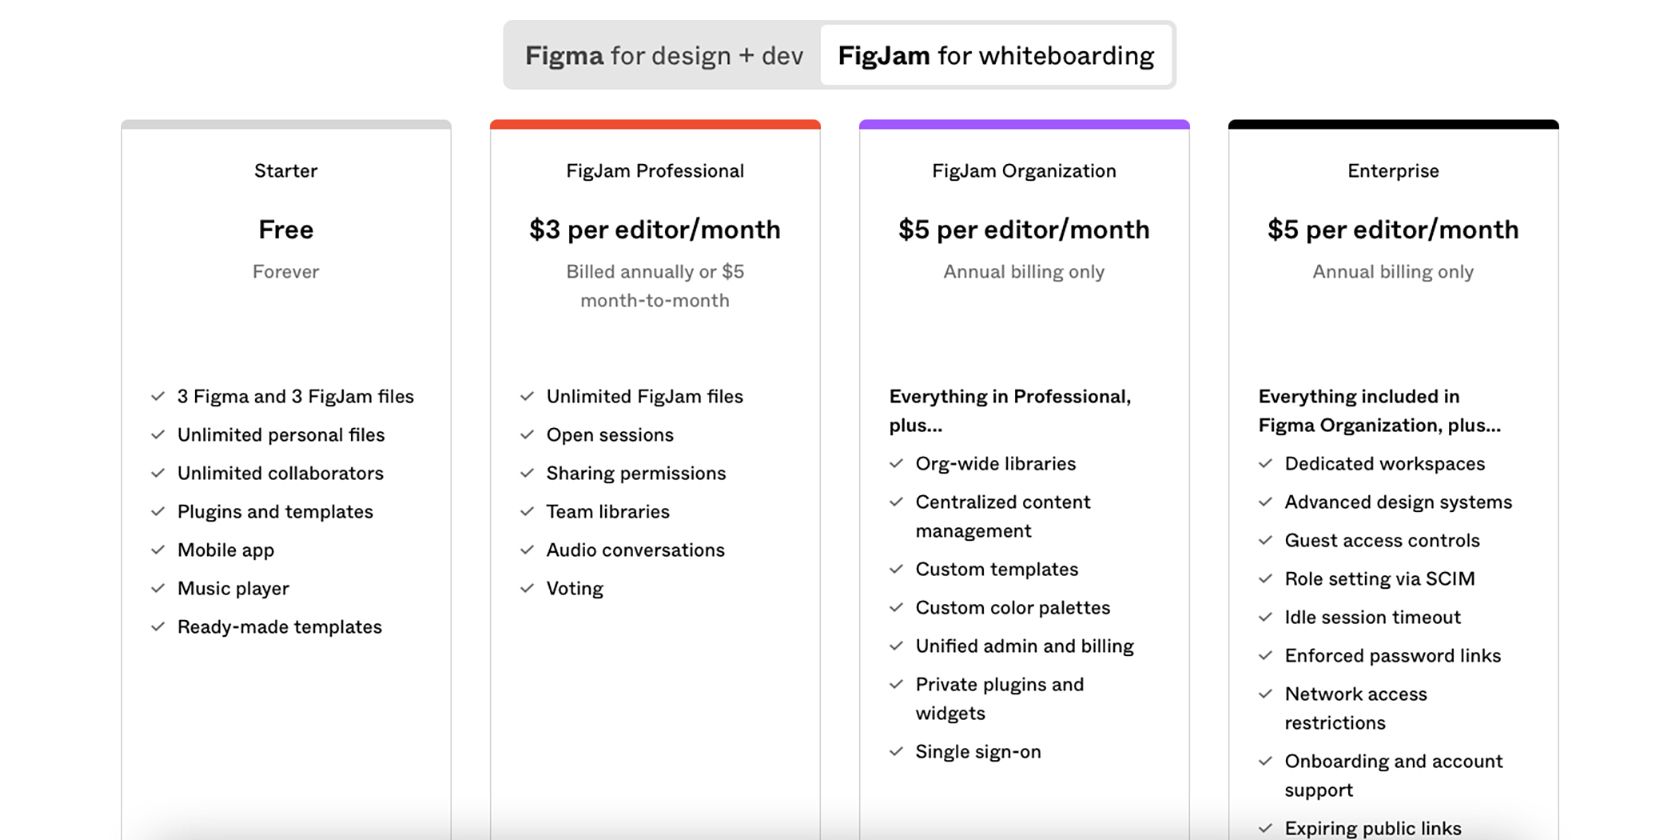The image size is (1680, 840).
Task: Click the checkmark beside Custom color palettes
Action: (894, 608)
